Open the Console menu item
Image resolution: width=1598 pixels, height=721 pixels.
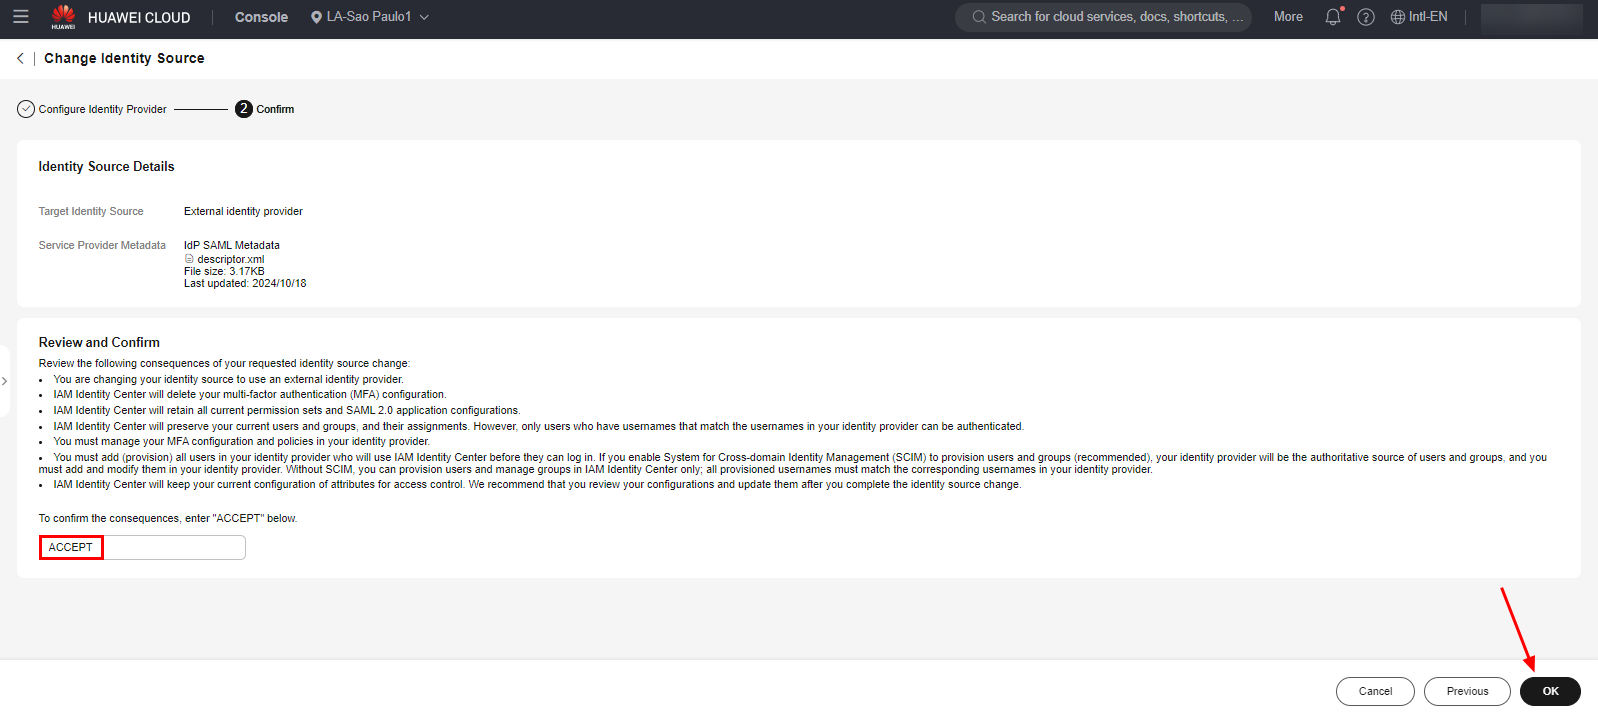[261, 17]
